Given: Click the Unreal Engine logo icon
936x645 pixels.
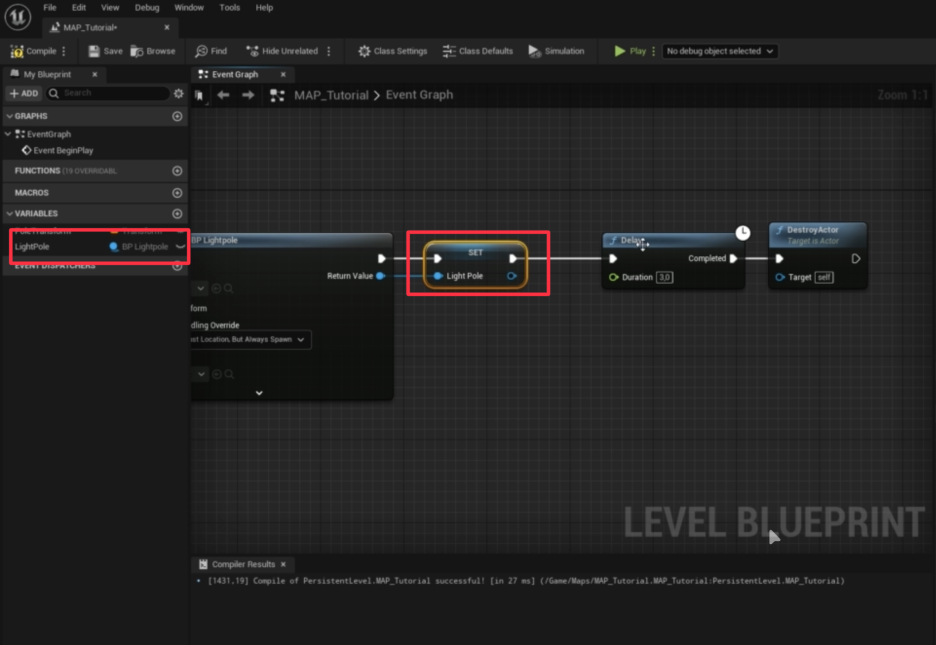Looking at the screenshot, I should click(17, 17).
